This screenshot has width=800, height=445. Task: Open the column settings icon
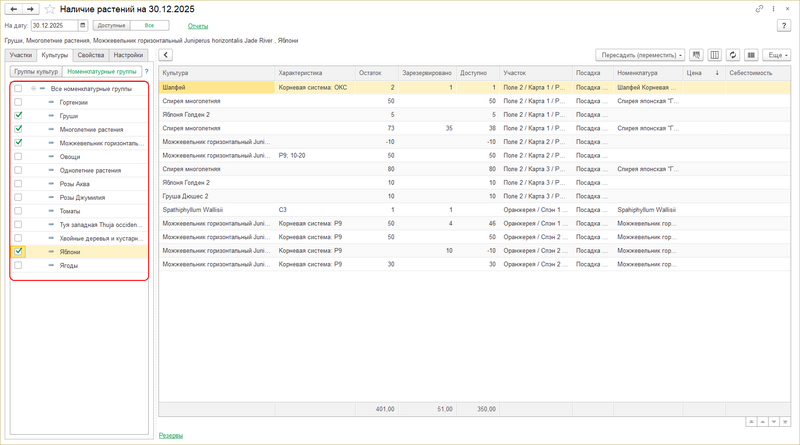714,55
